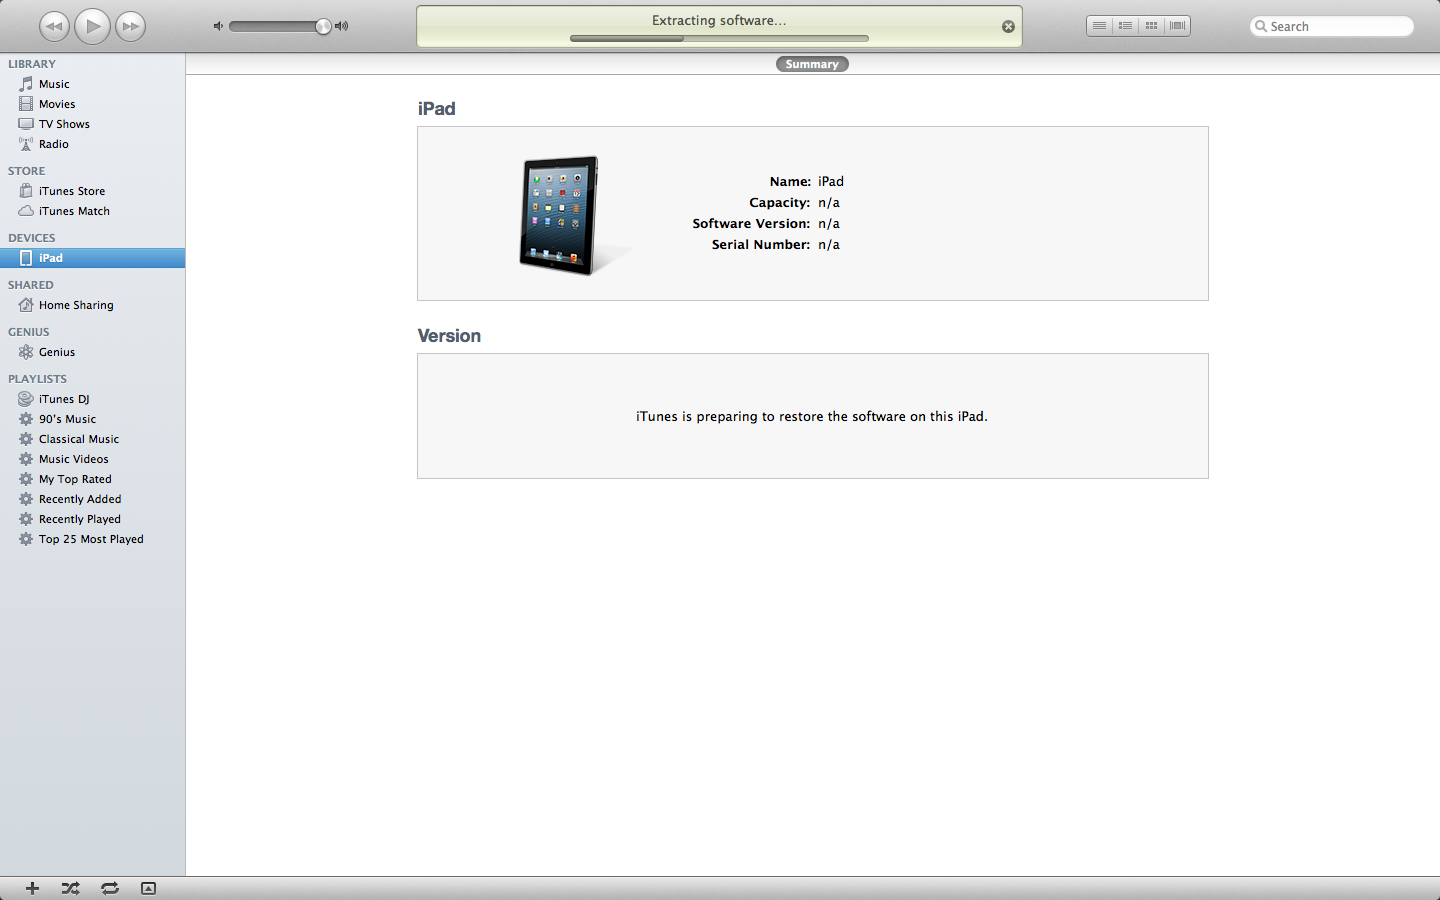This screenshot has width=1440, height=900.
Task: Toggle shuffle mode
Action: click(x=70, y=888)
